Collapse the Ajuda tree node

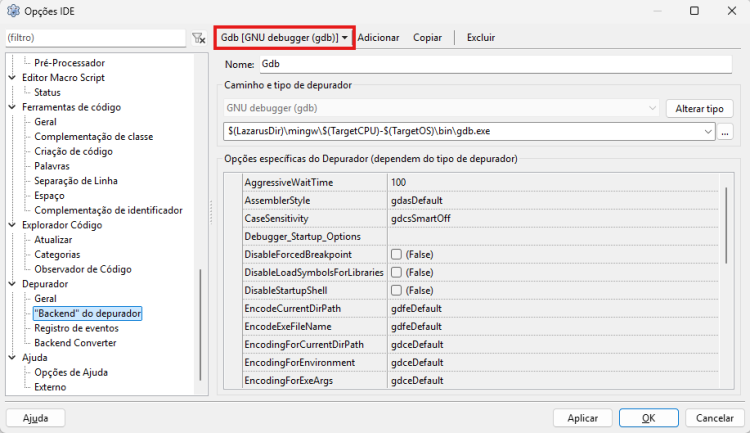point(12,357)
